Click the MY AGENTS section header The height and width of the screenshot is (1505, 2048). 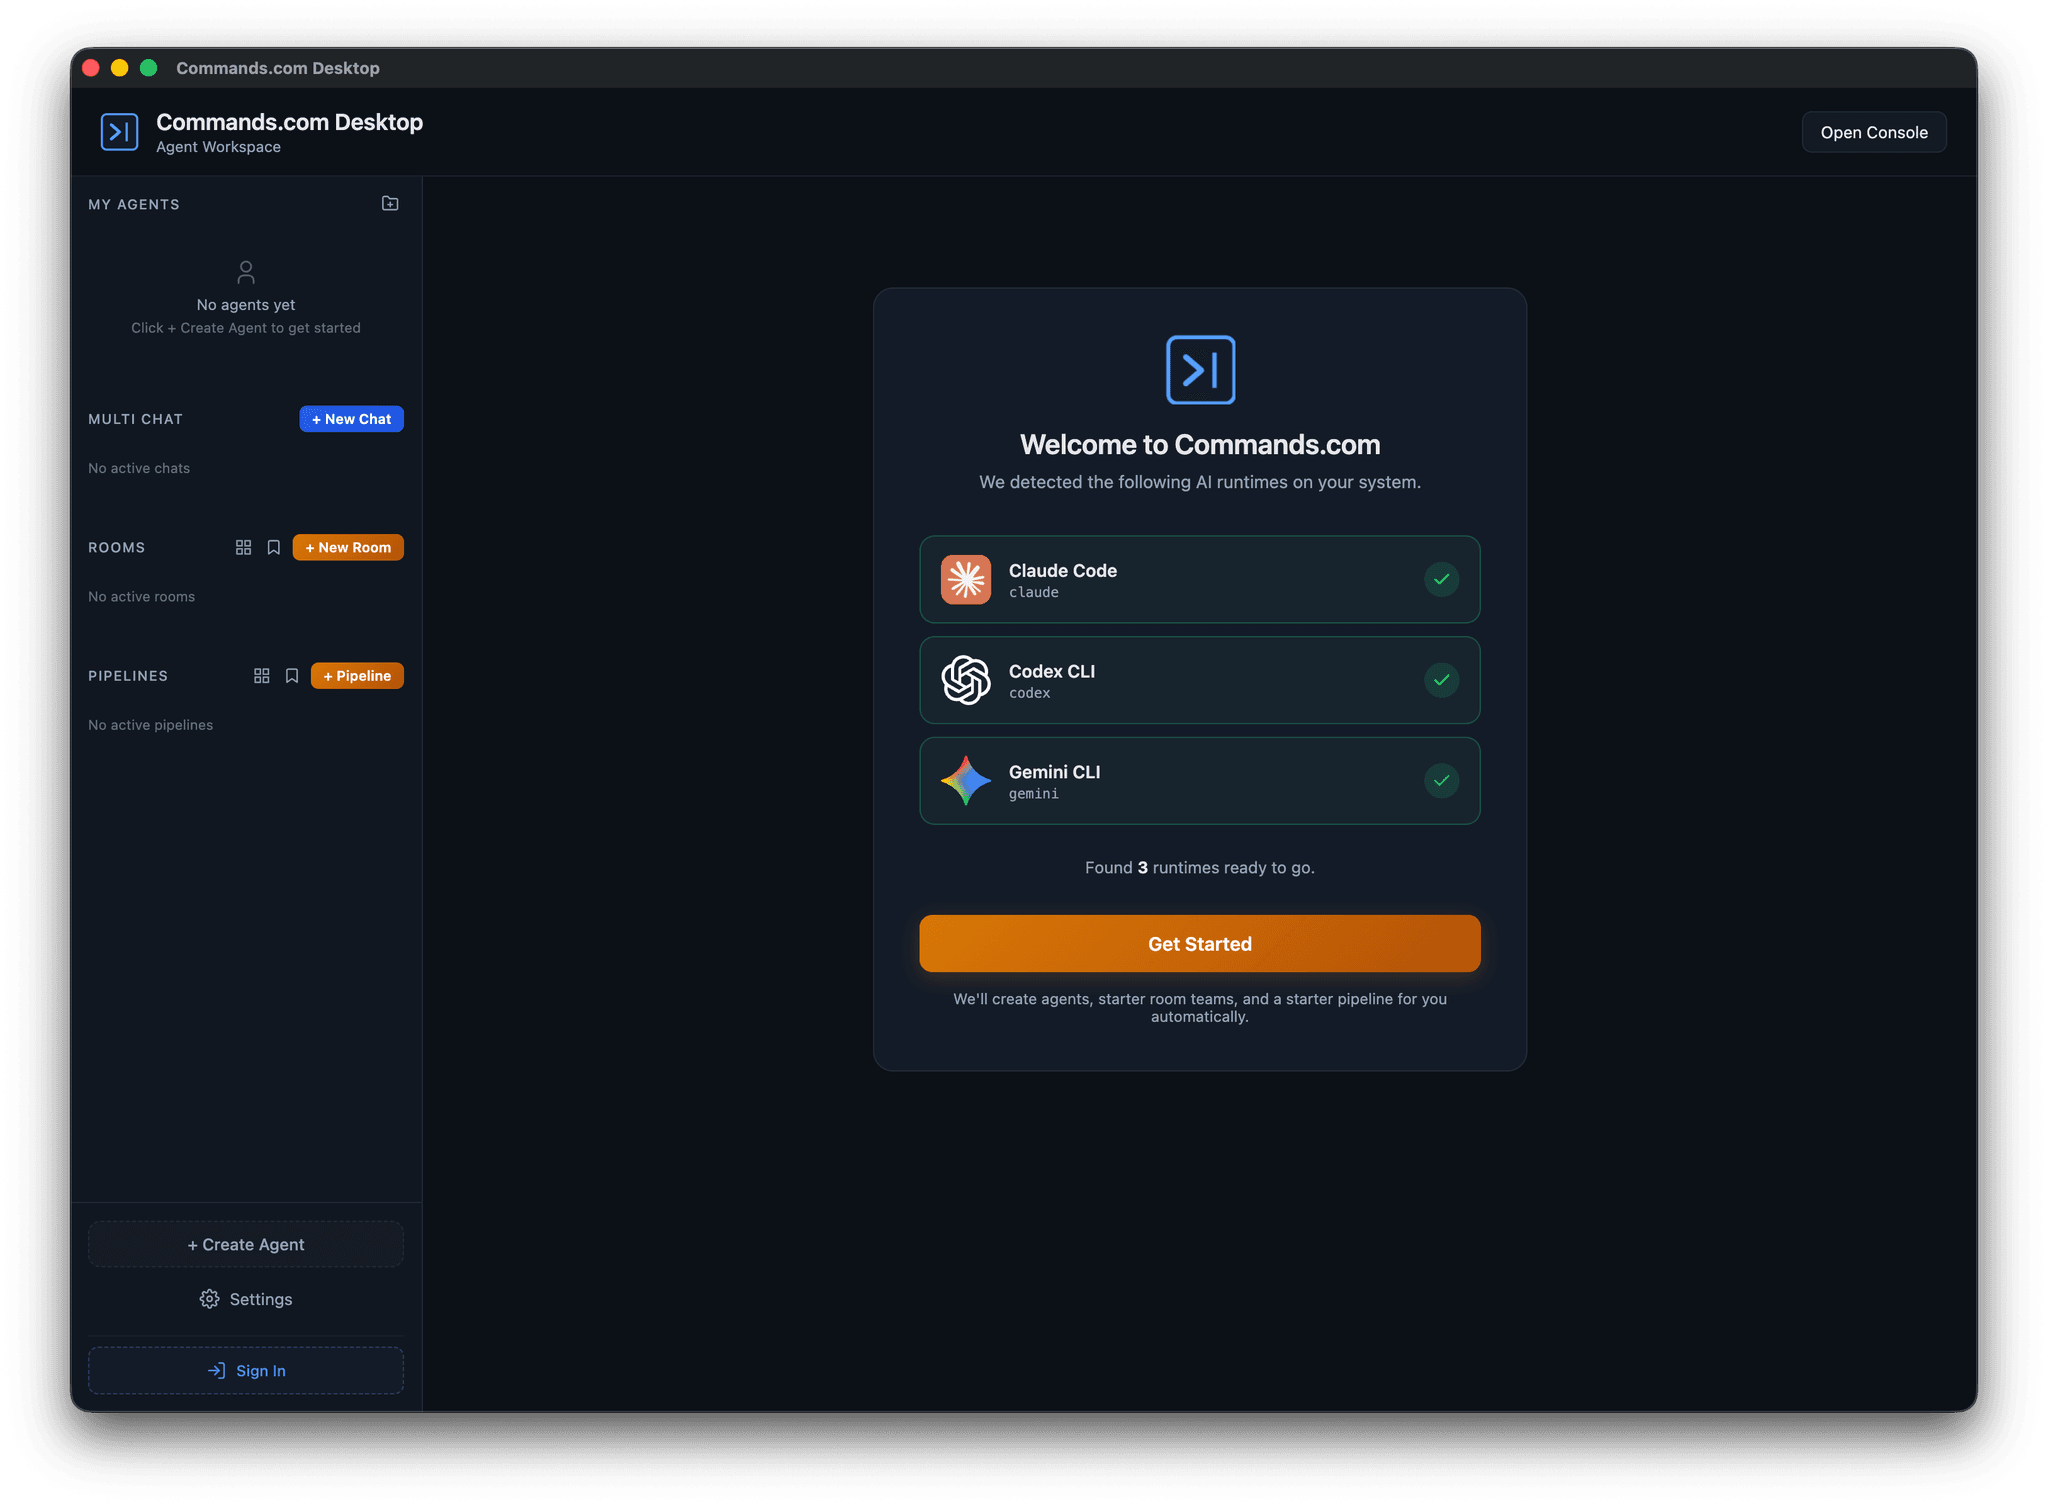click(x=134, y=204)
